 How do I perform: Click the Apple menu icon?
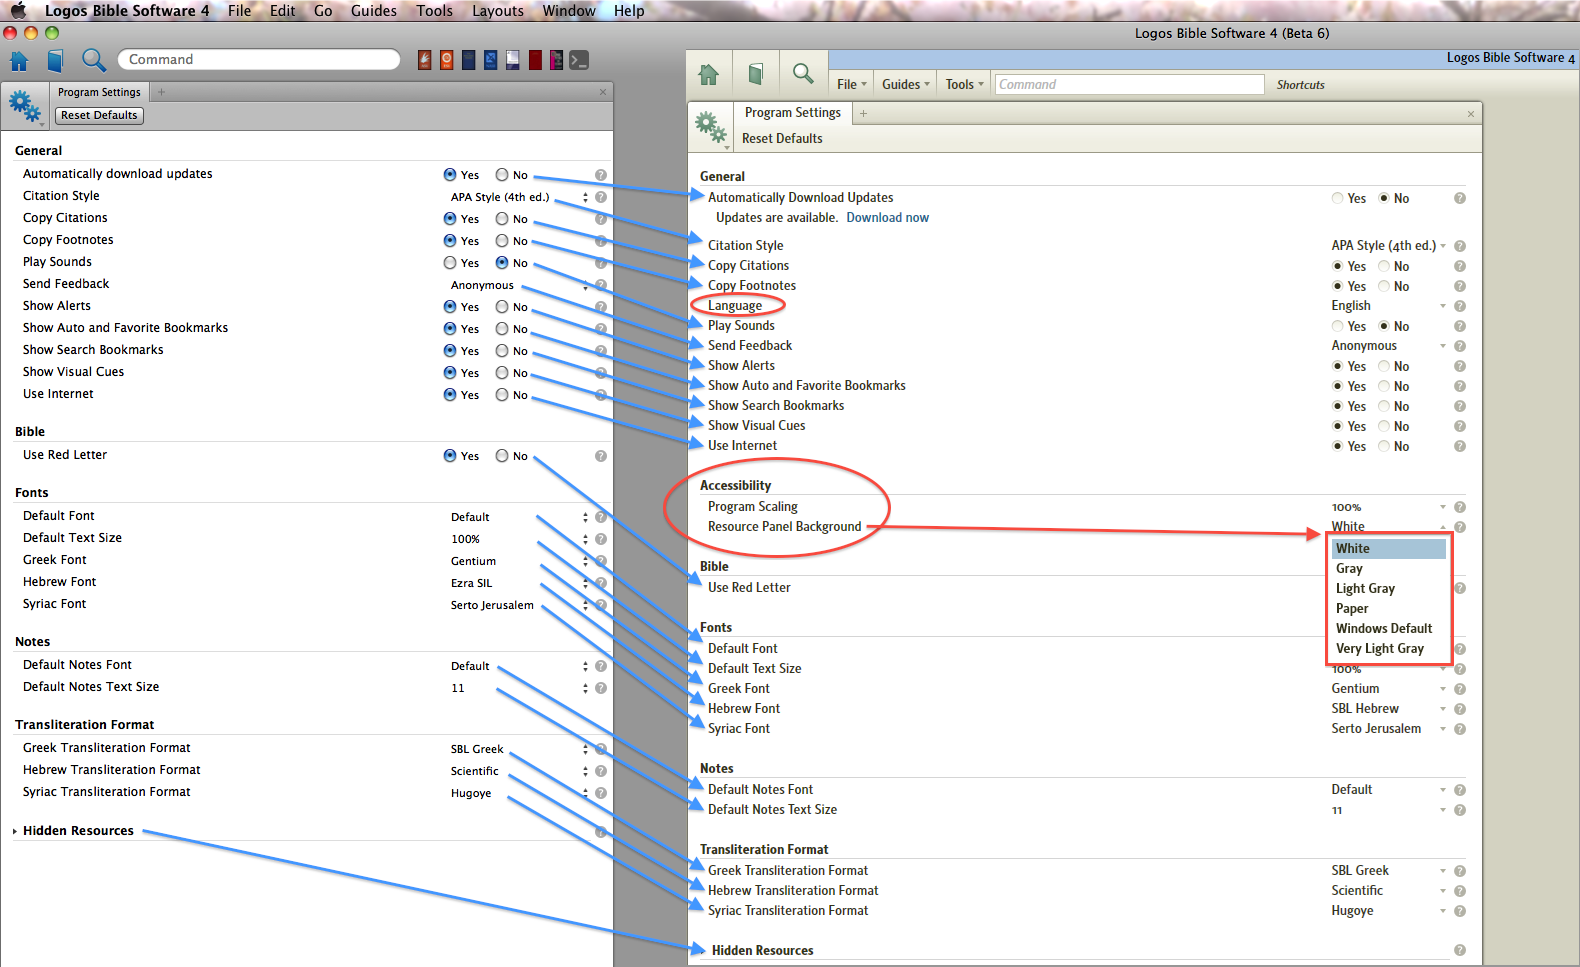tap(18, 10)
